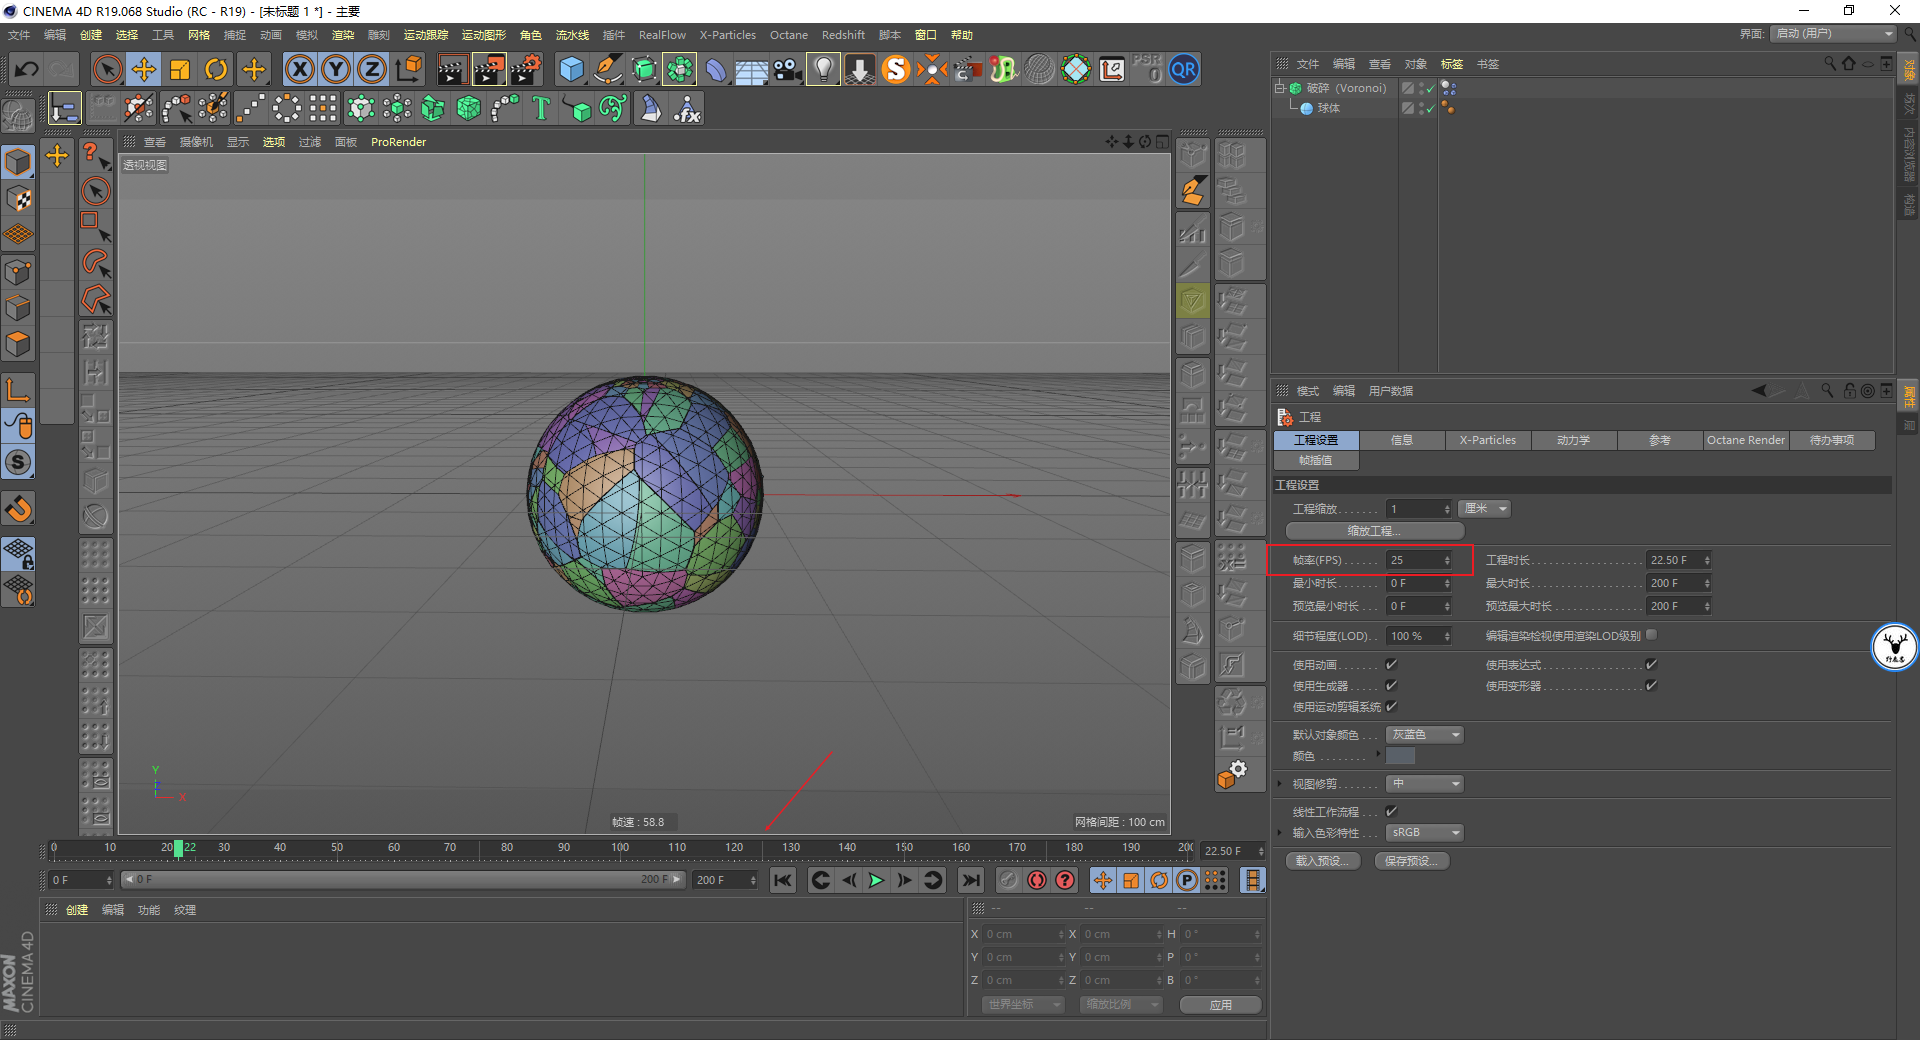
Task: Click 保存预设... button
Action: point(1412,861)
